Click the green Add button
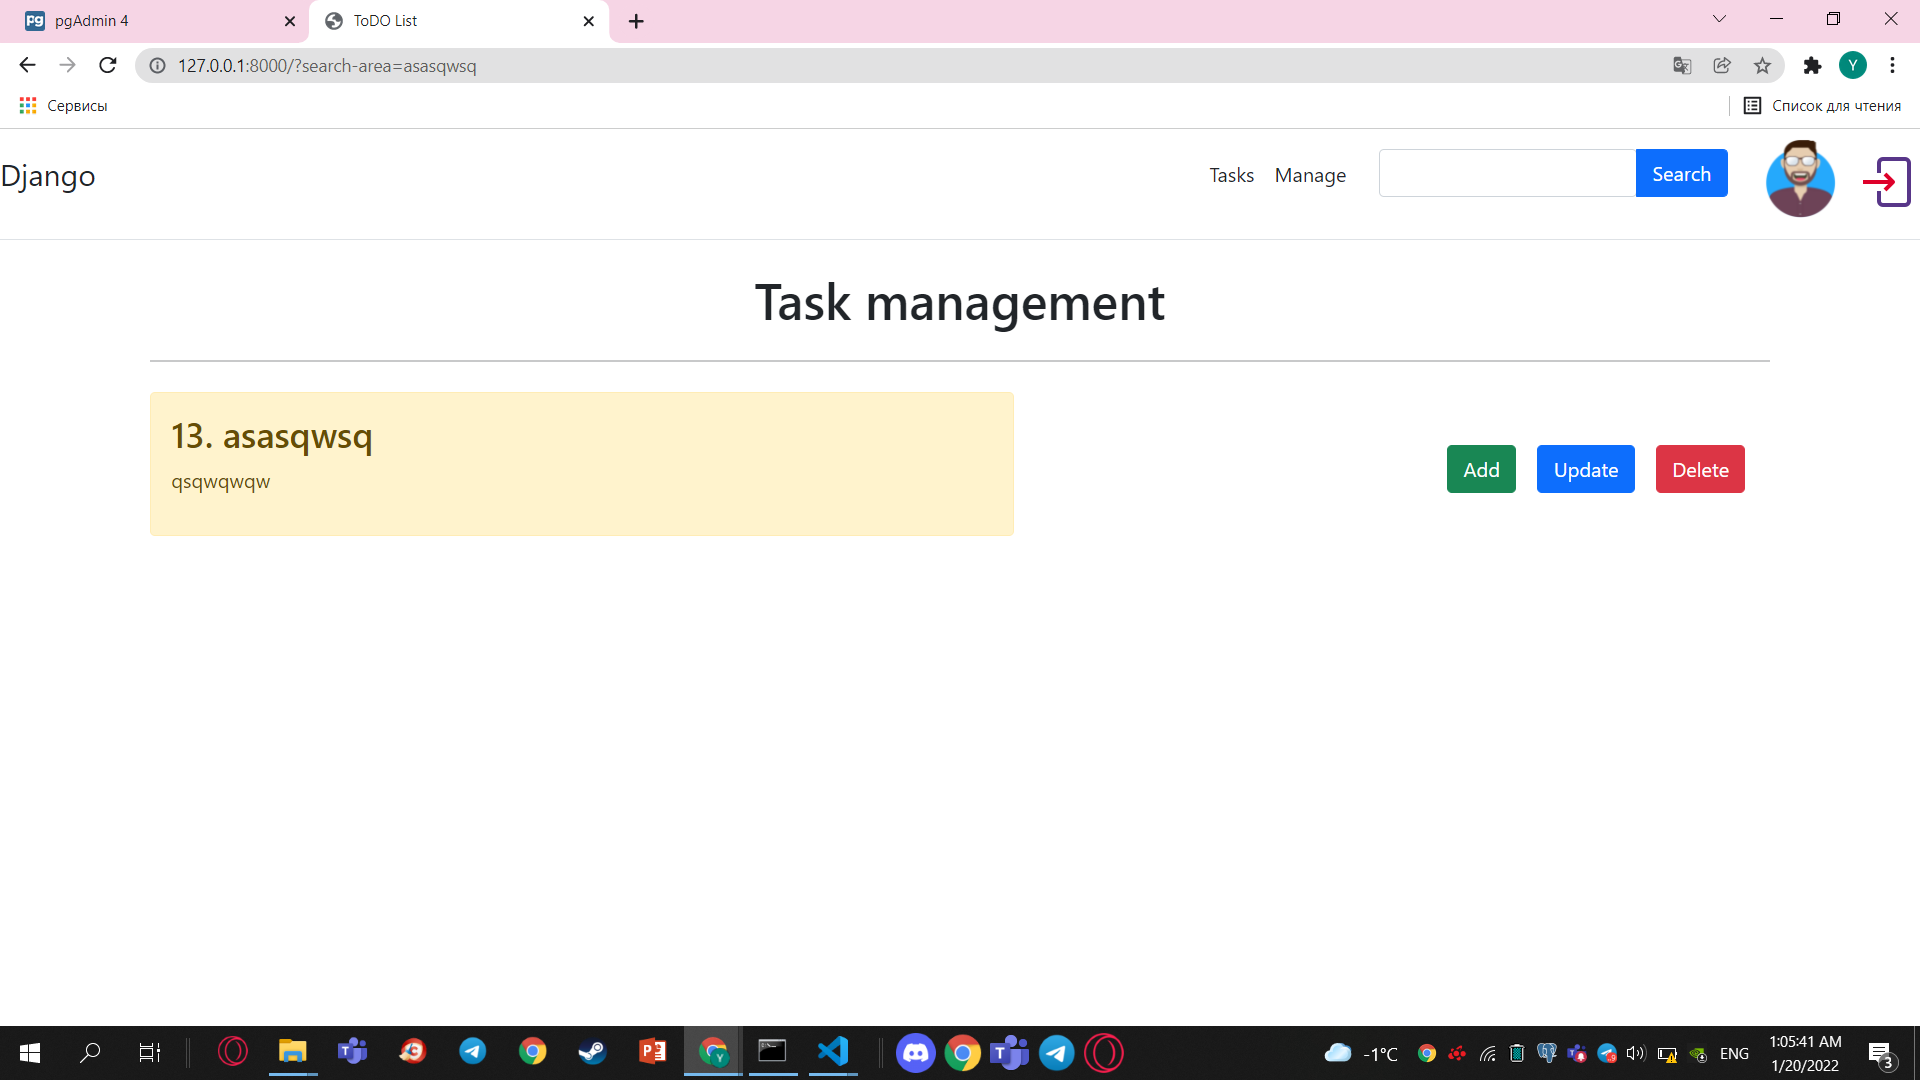1920x1080 pixels. coord(1481,470)
